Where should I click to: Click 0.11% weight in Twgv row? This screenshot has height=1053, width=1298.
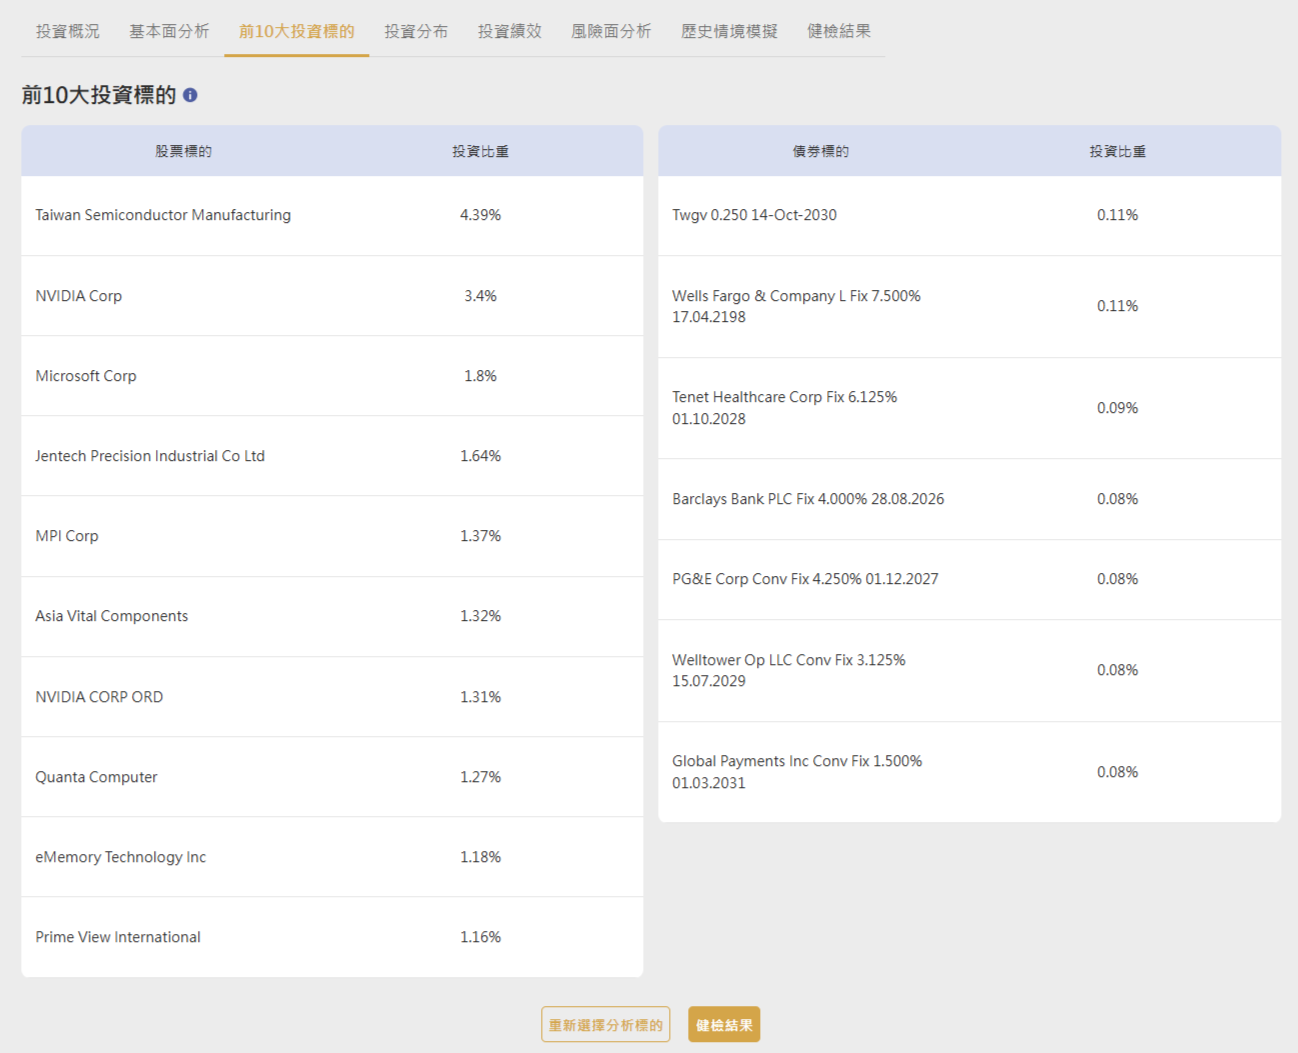click(1117, 215)
